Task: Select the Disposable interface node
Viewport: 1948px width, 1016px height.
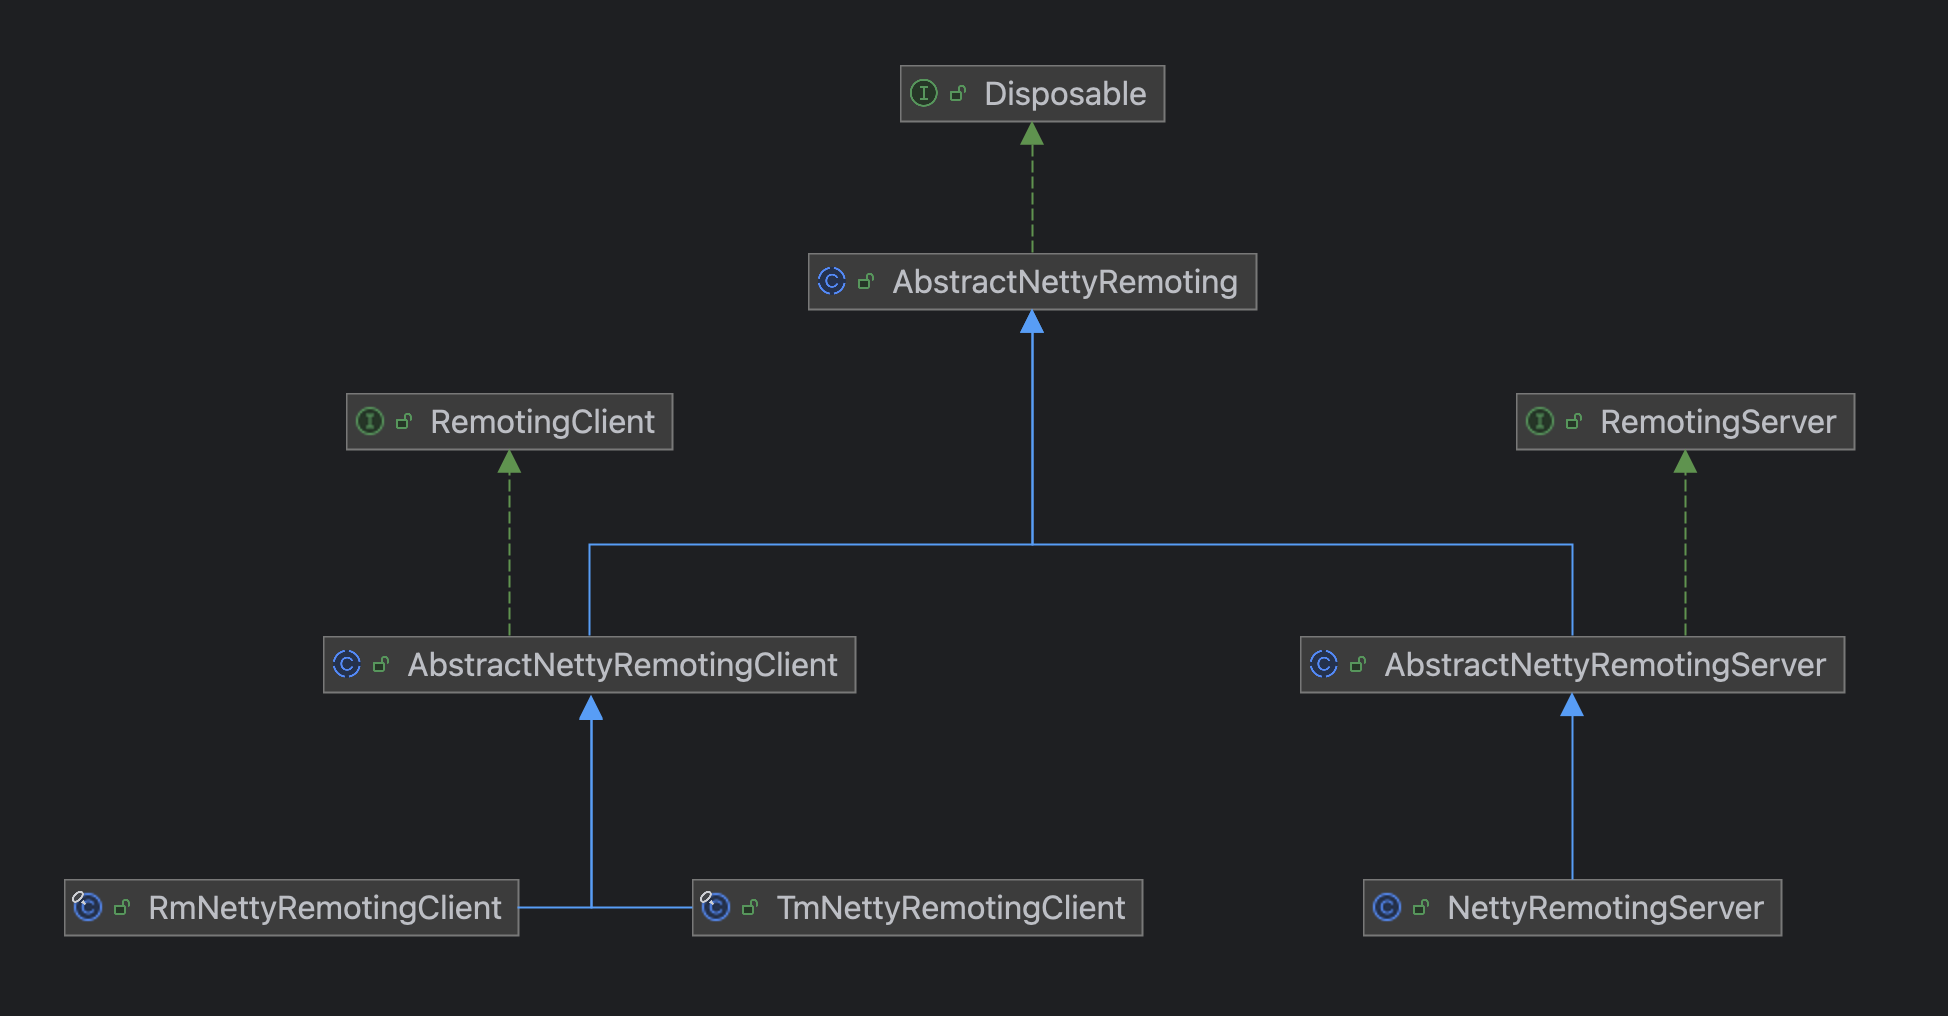Action: 1065,94
